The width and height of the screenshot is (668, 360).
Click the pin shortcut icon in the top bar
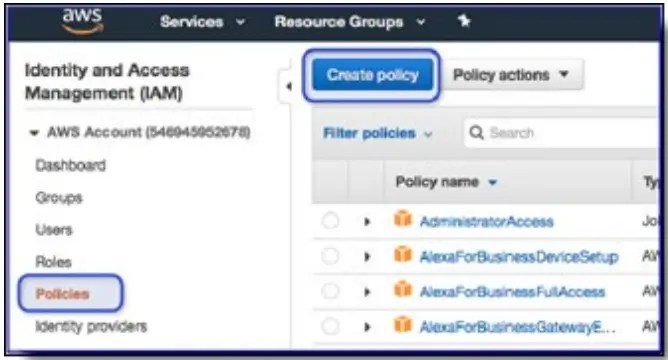click(x=464, y=20)
